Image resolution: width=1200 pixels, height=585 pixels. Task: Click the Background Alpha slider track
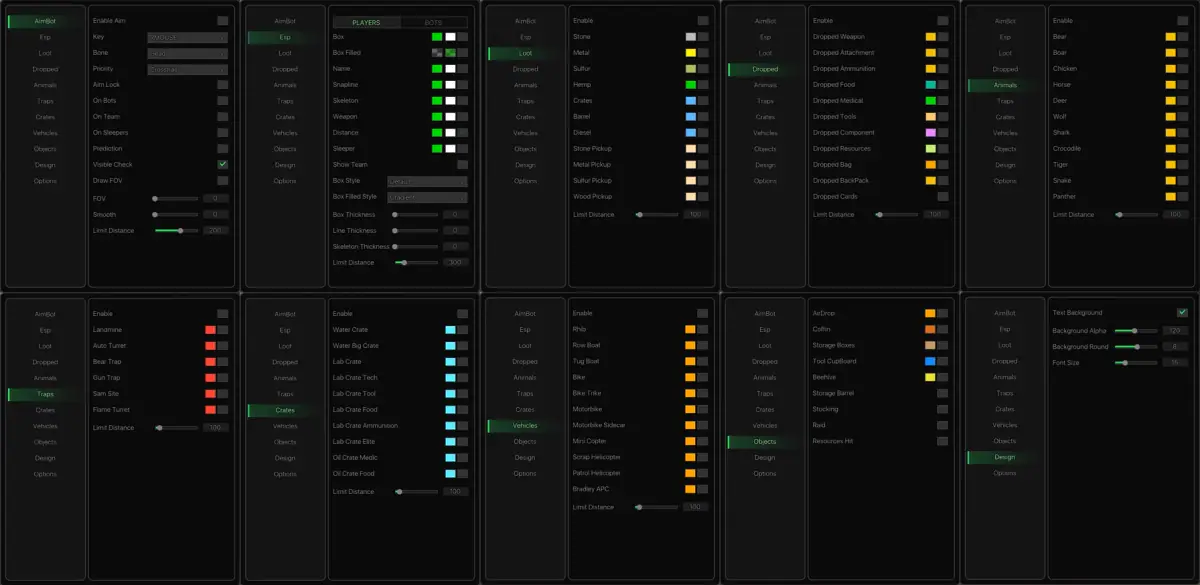pos(1136,330)
